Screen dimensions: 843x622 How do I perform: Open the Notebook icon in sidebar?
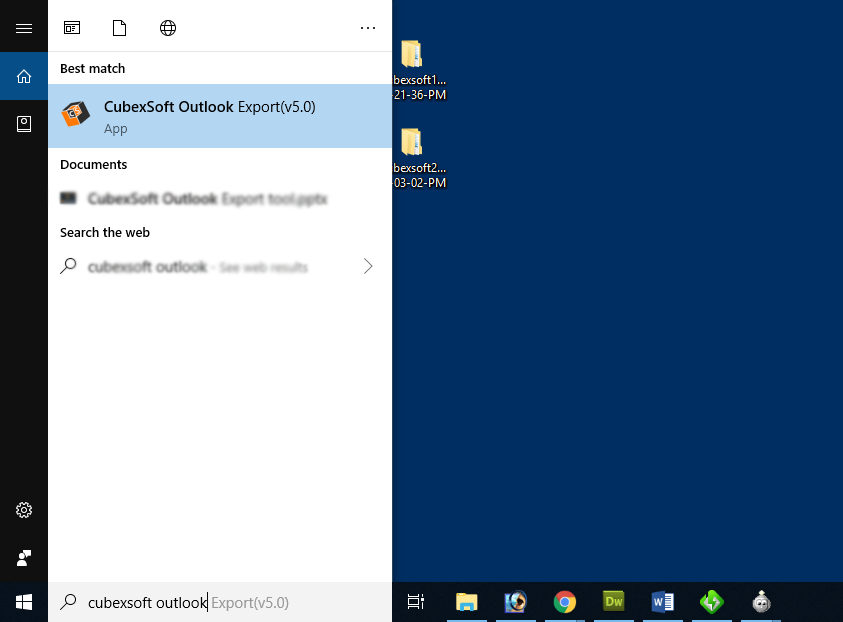click(x=24, y=124)
